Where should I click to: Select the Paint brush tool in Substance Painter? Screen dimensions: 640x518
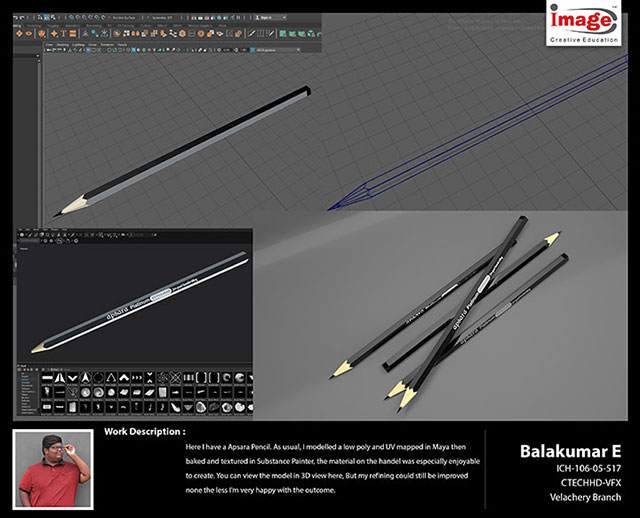[x=30, y=235]
